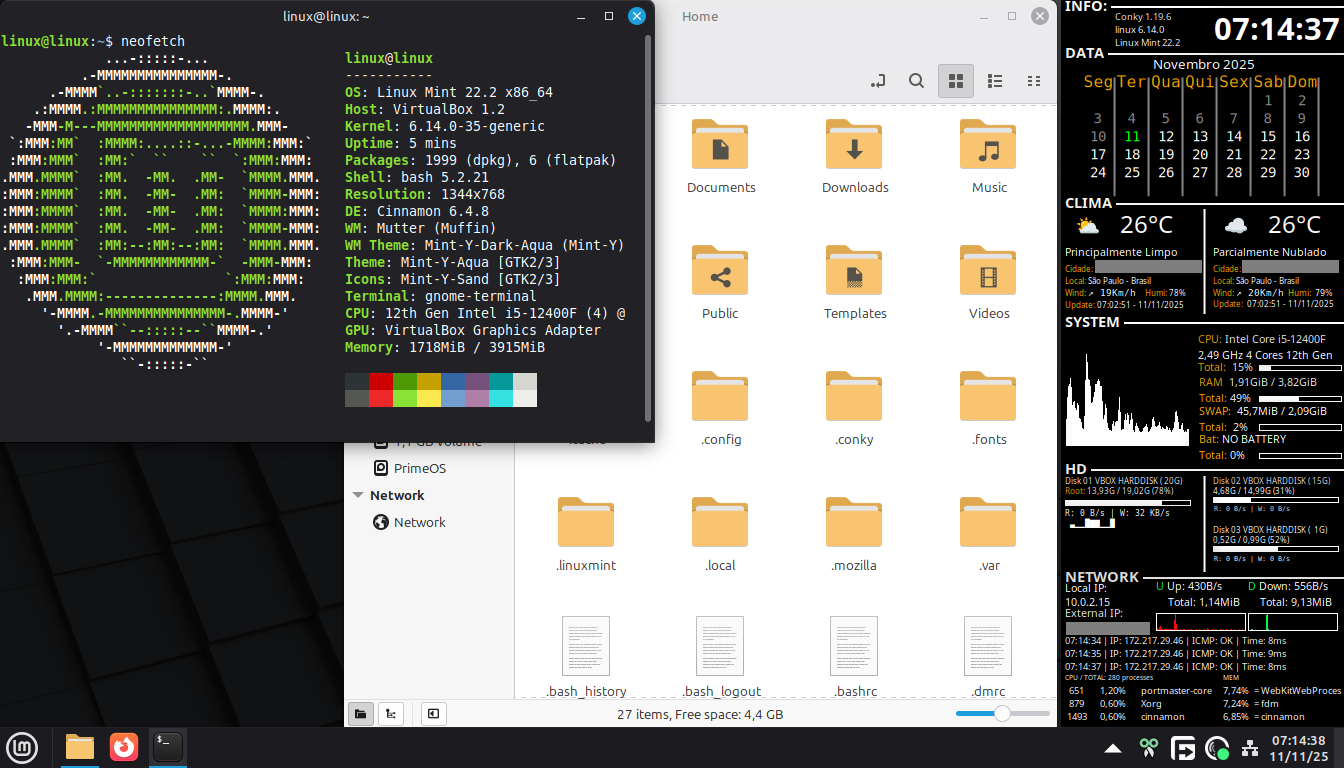Click the search icon in Nemo toolbar
The height and width of the screenshot is (768, 1344).
tap(915, 81)
